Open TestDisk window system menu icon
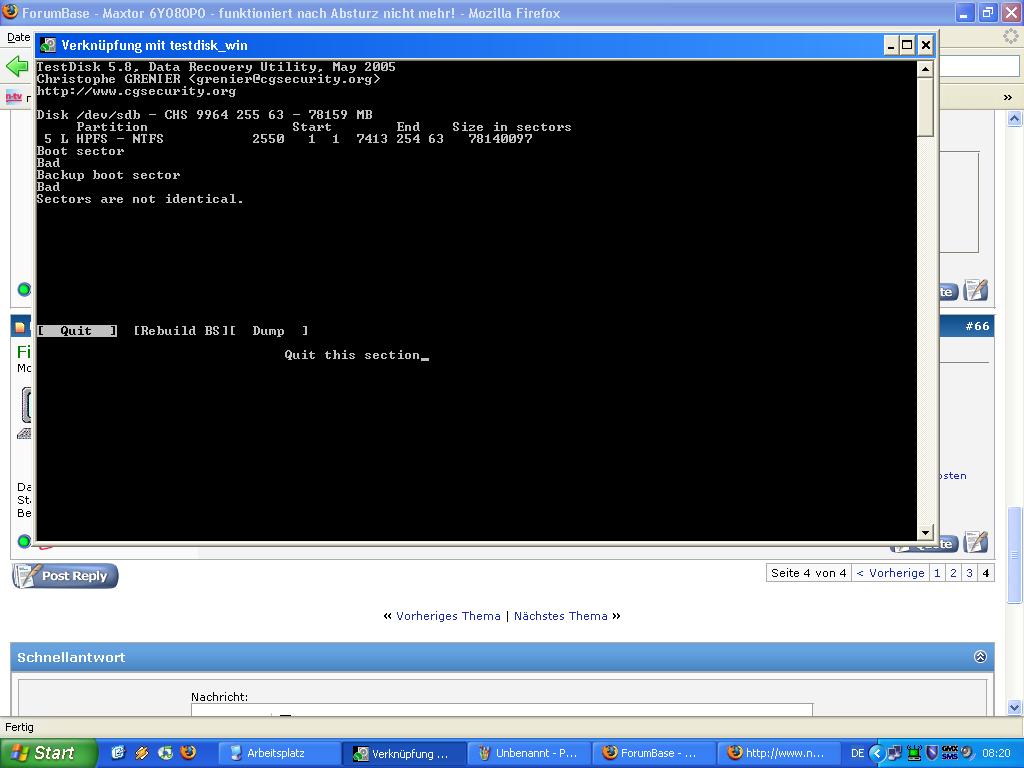Screen dimensions: 1024x768 pyautogui.click(x=48, y=45)
